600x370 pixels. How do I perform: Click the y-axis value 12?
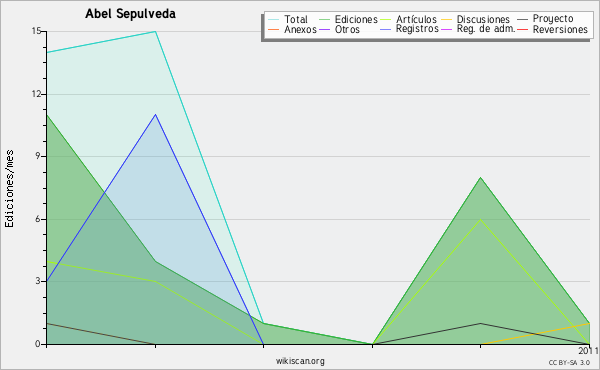(36, 94)
